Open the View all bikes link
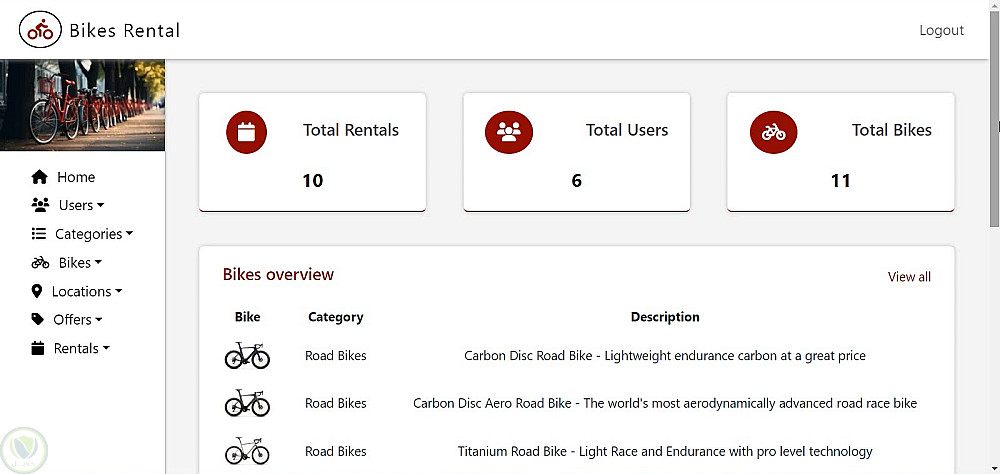The image size is (1000, 474). point(909,277)
